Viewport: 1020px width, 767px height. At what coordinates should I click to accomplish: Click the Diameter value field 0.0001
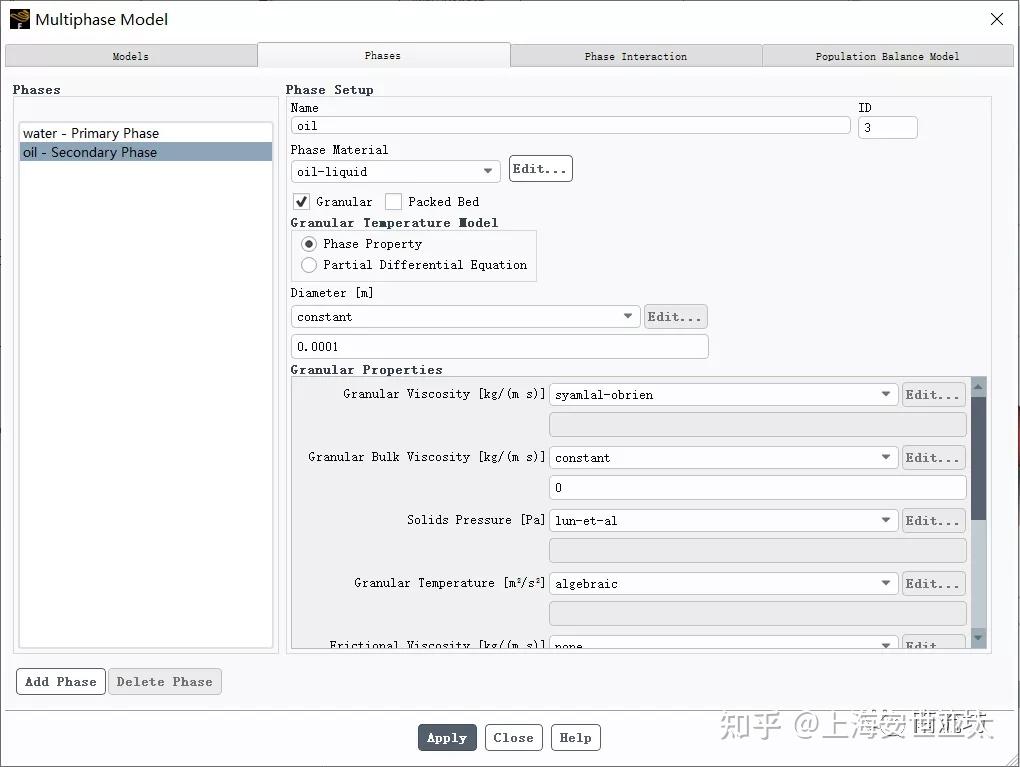coord(500,347)
